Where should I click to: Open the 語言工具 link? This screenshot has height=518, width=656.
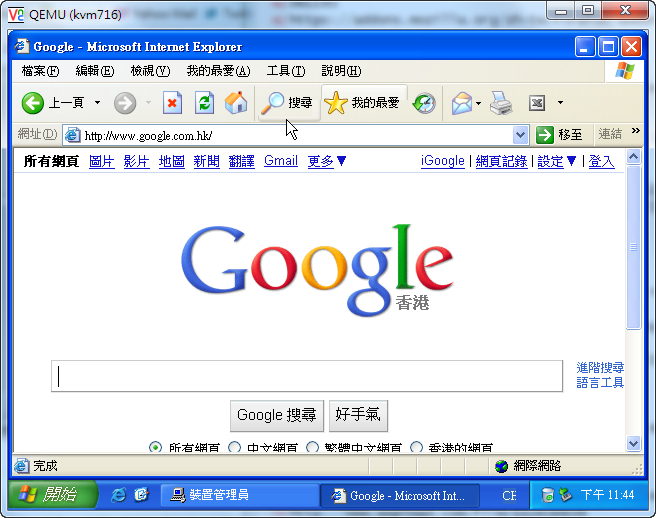tap(600, 382)
